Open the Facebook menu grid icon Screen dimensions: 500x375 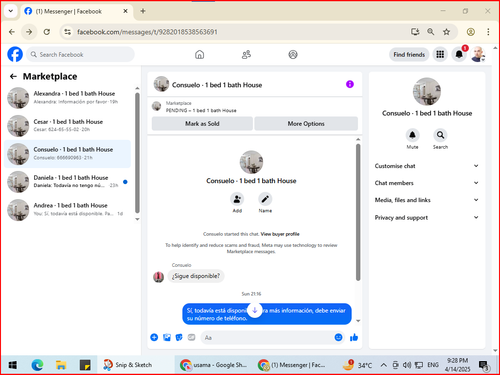pos(440,54)
